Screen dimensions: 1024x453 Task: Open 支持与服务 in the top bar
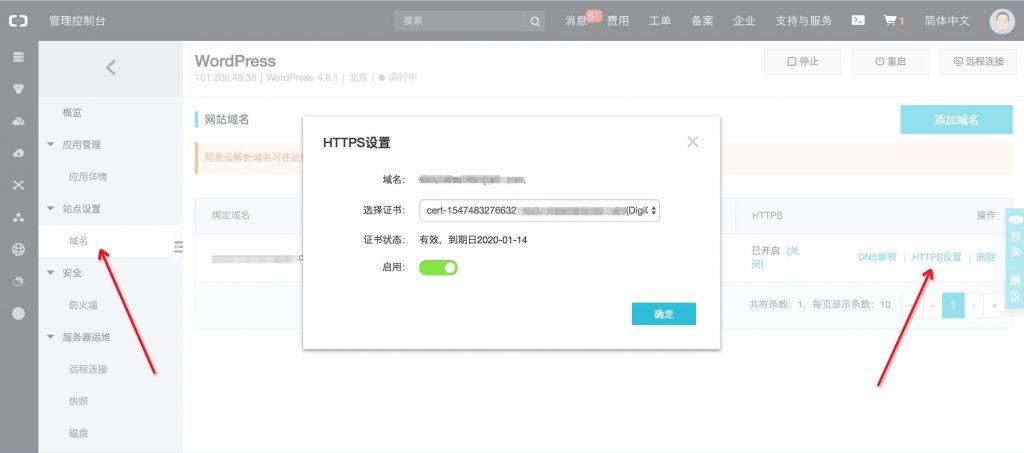[x=804, y=21]
